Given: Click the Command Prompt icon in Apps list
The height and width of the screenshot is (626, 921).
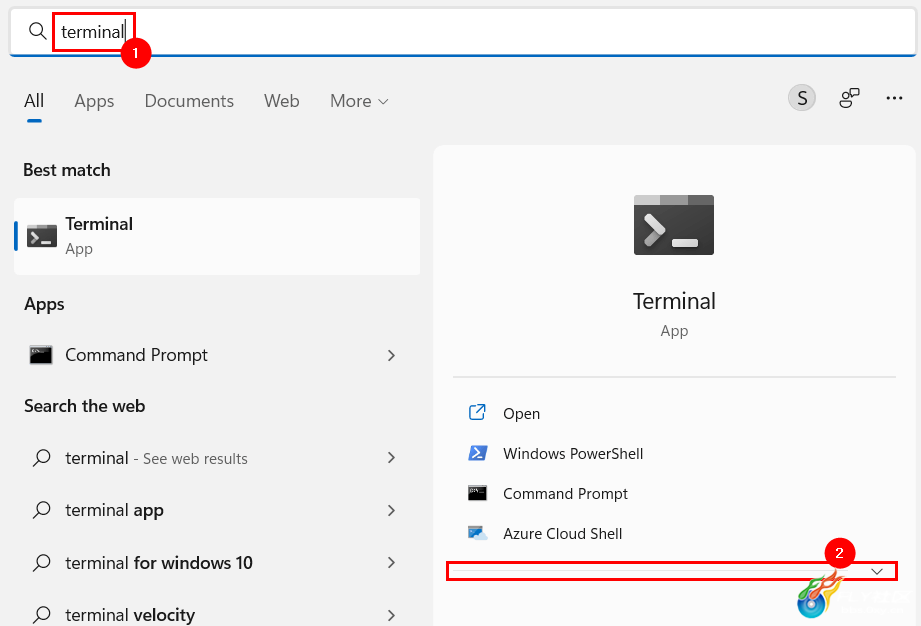Looking at the screenshot, I should (41, 355).
